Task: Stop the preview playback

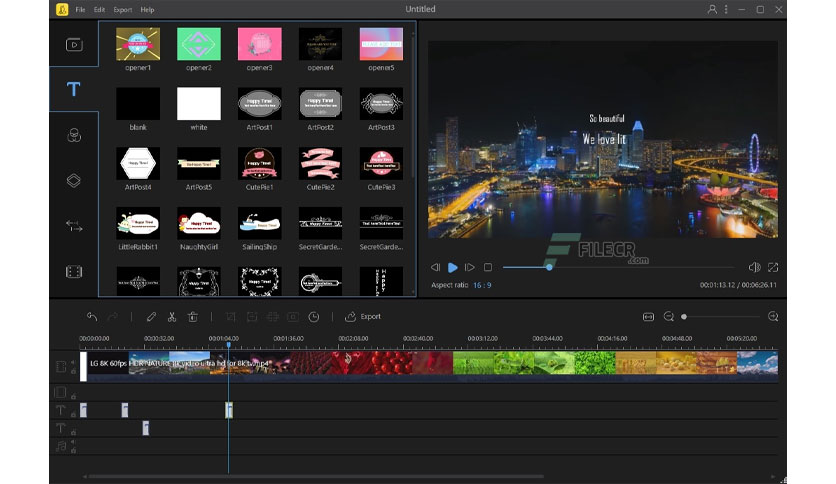Action: coord(488,267)
